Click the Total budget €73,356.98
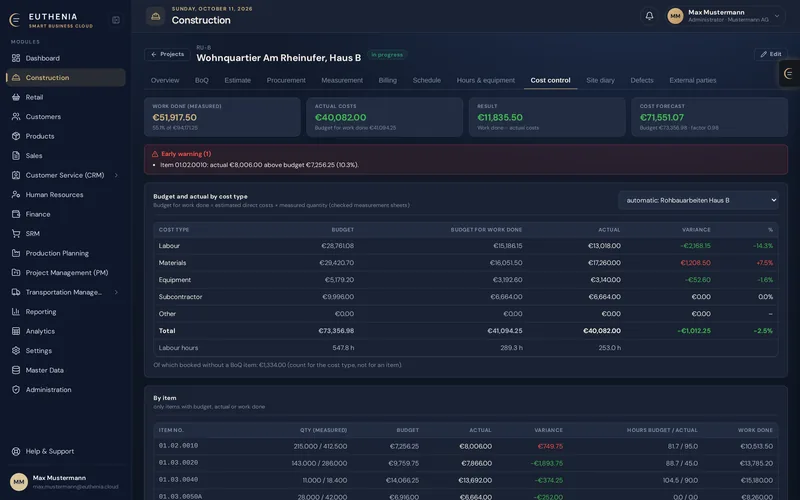 (x=336, y=331)
